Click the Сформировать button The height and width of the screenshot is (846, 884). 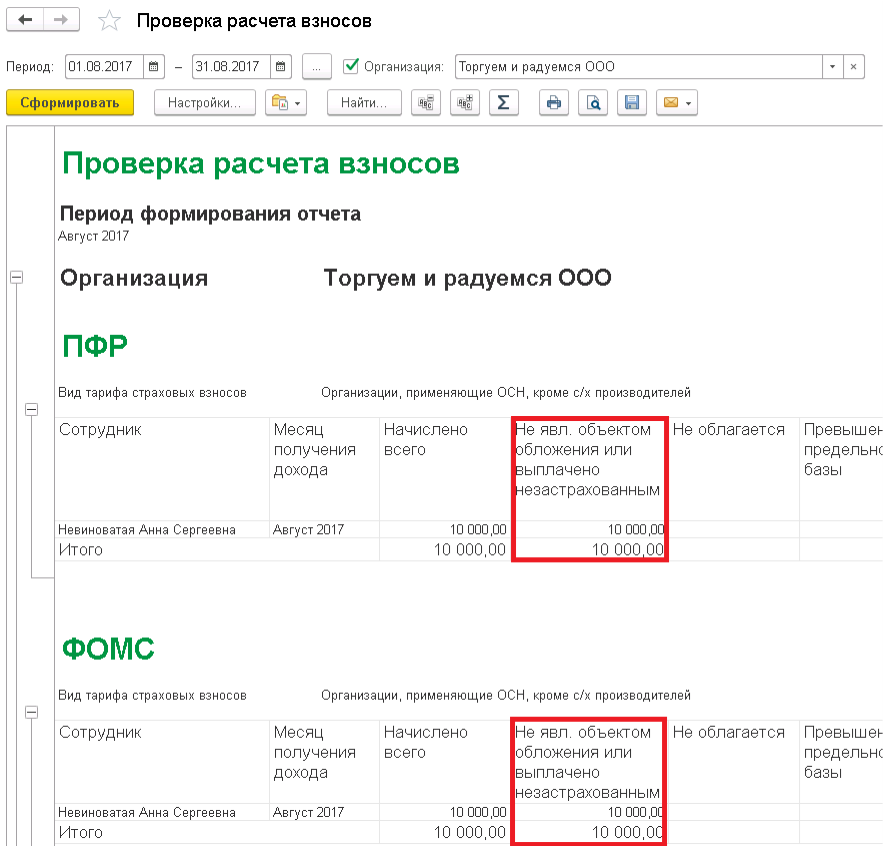(x=70, y=103)
